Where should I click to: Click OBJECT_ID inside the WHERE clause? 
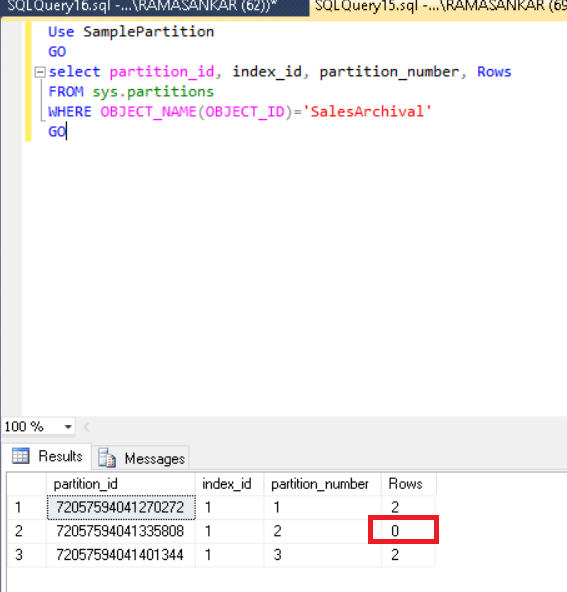click(x=245, y=112)
